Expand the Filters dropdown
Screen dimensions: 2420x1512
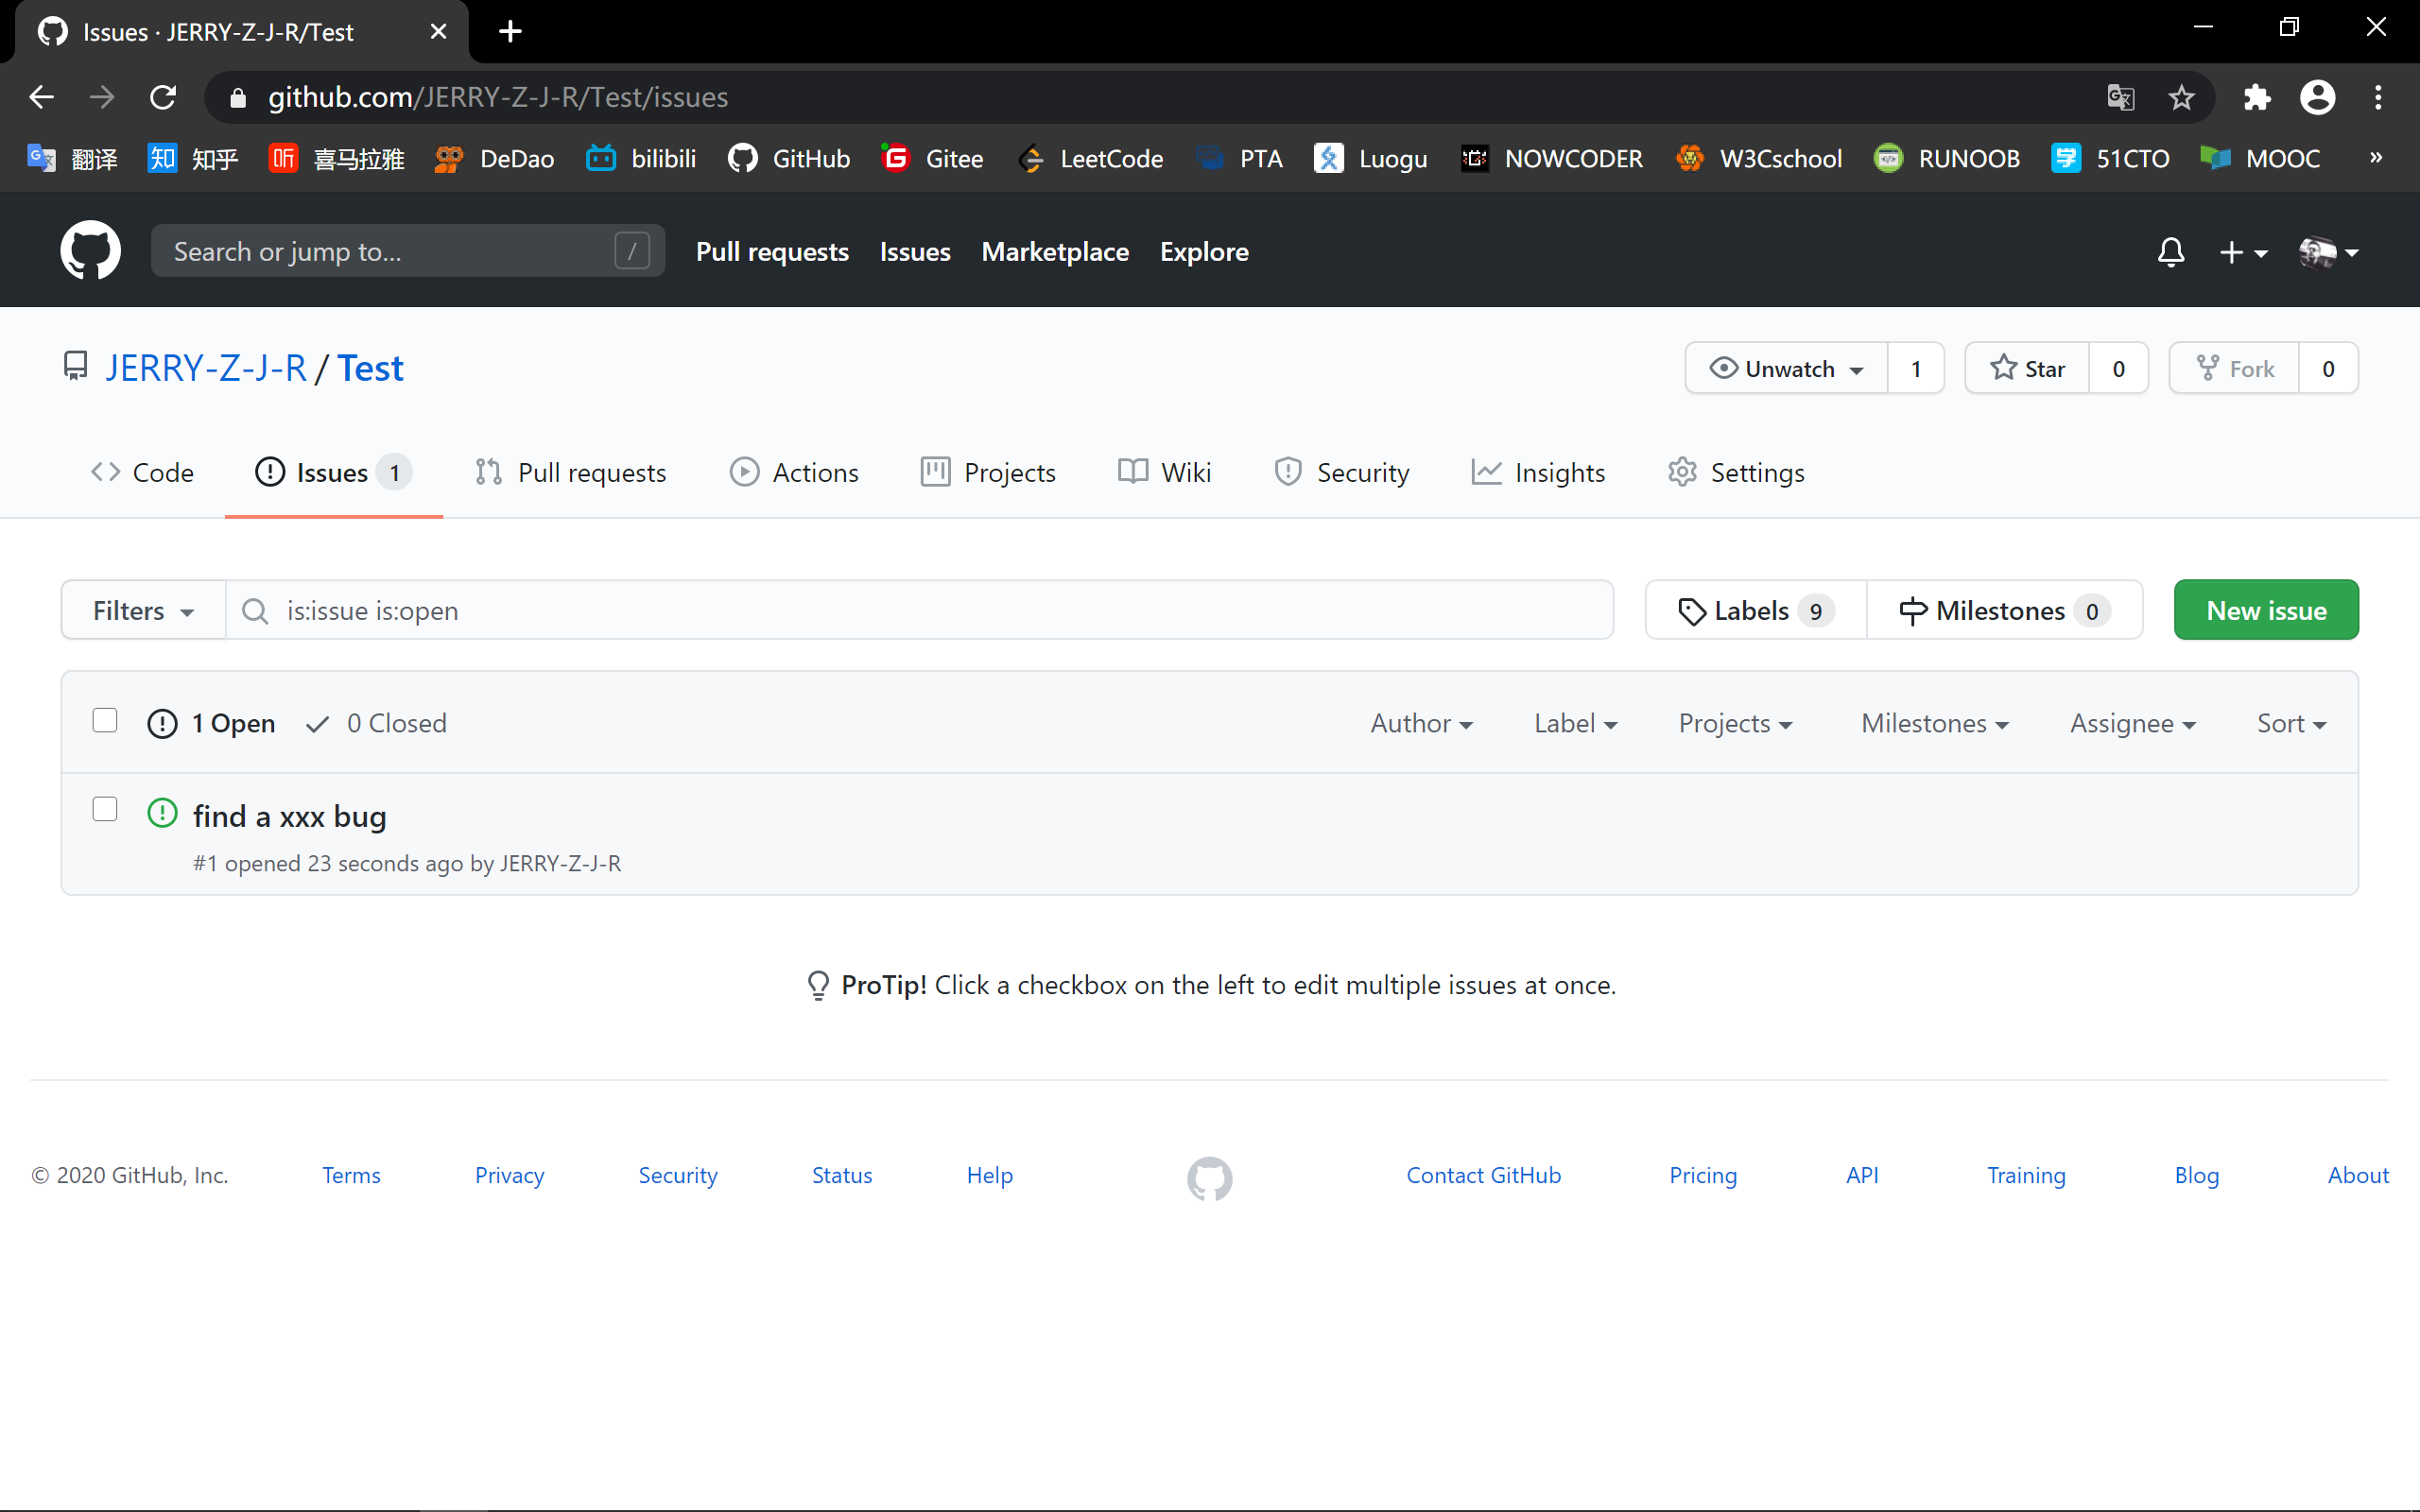[143, 610]
